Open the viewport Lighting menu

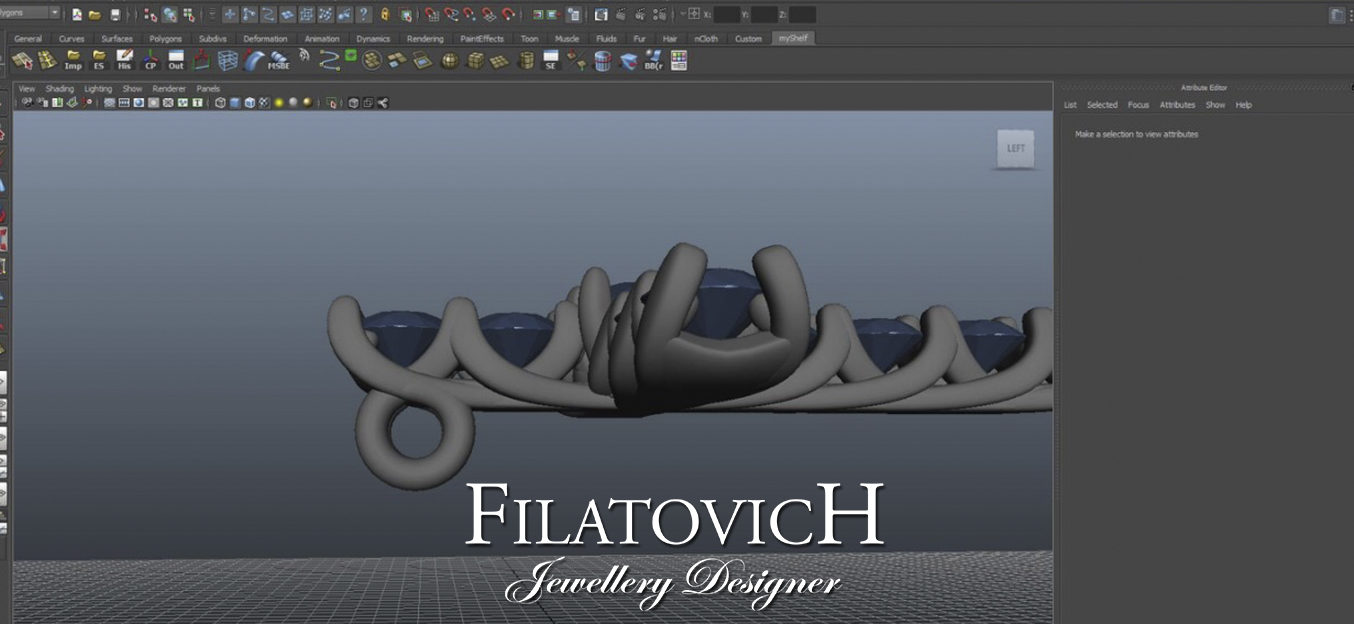[98, 88]
